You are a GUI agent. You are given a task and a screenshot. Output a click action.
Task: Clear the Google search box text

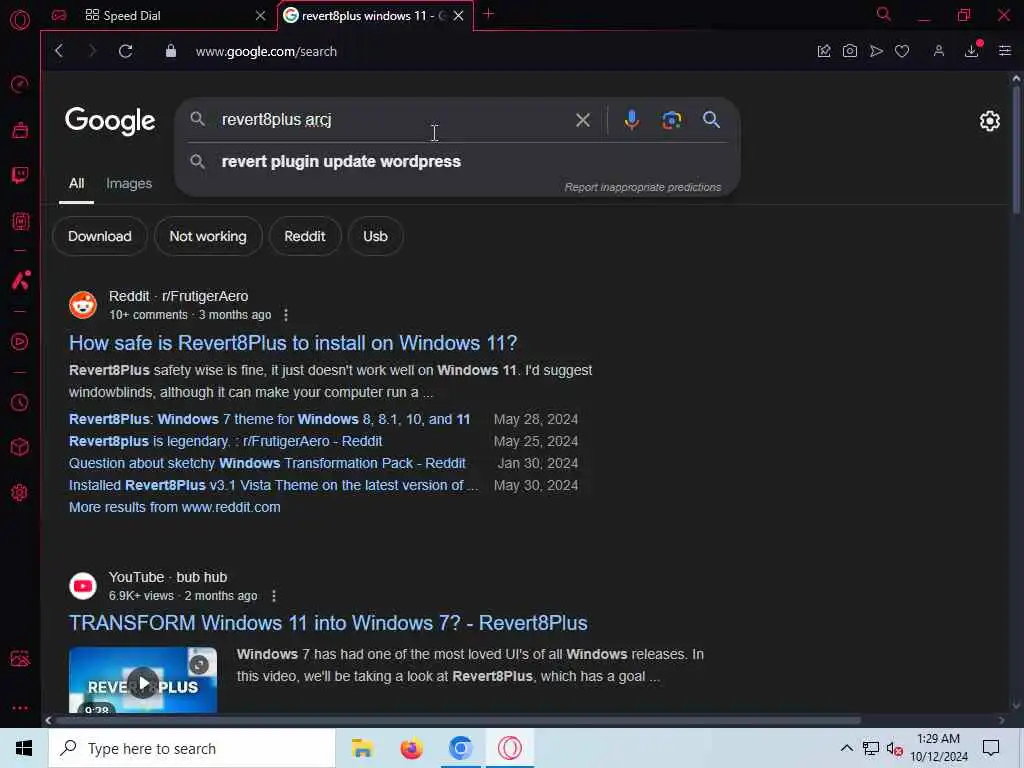[583, 120]
